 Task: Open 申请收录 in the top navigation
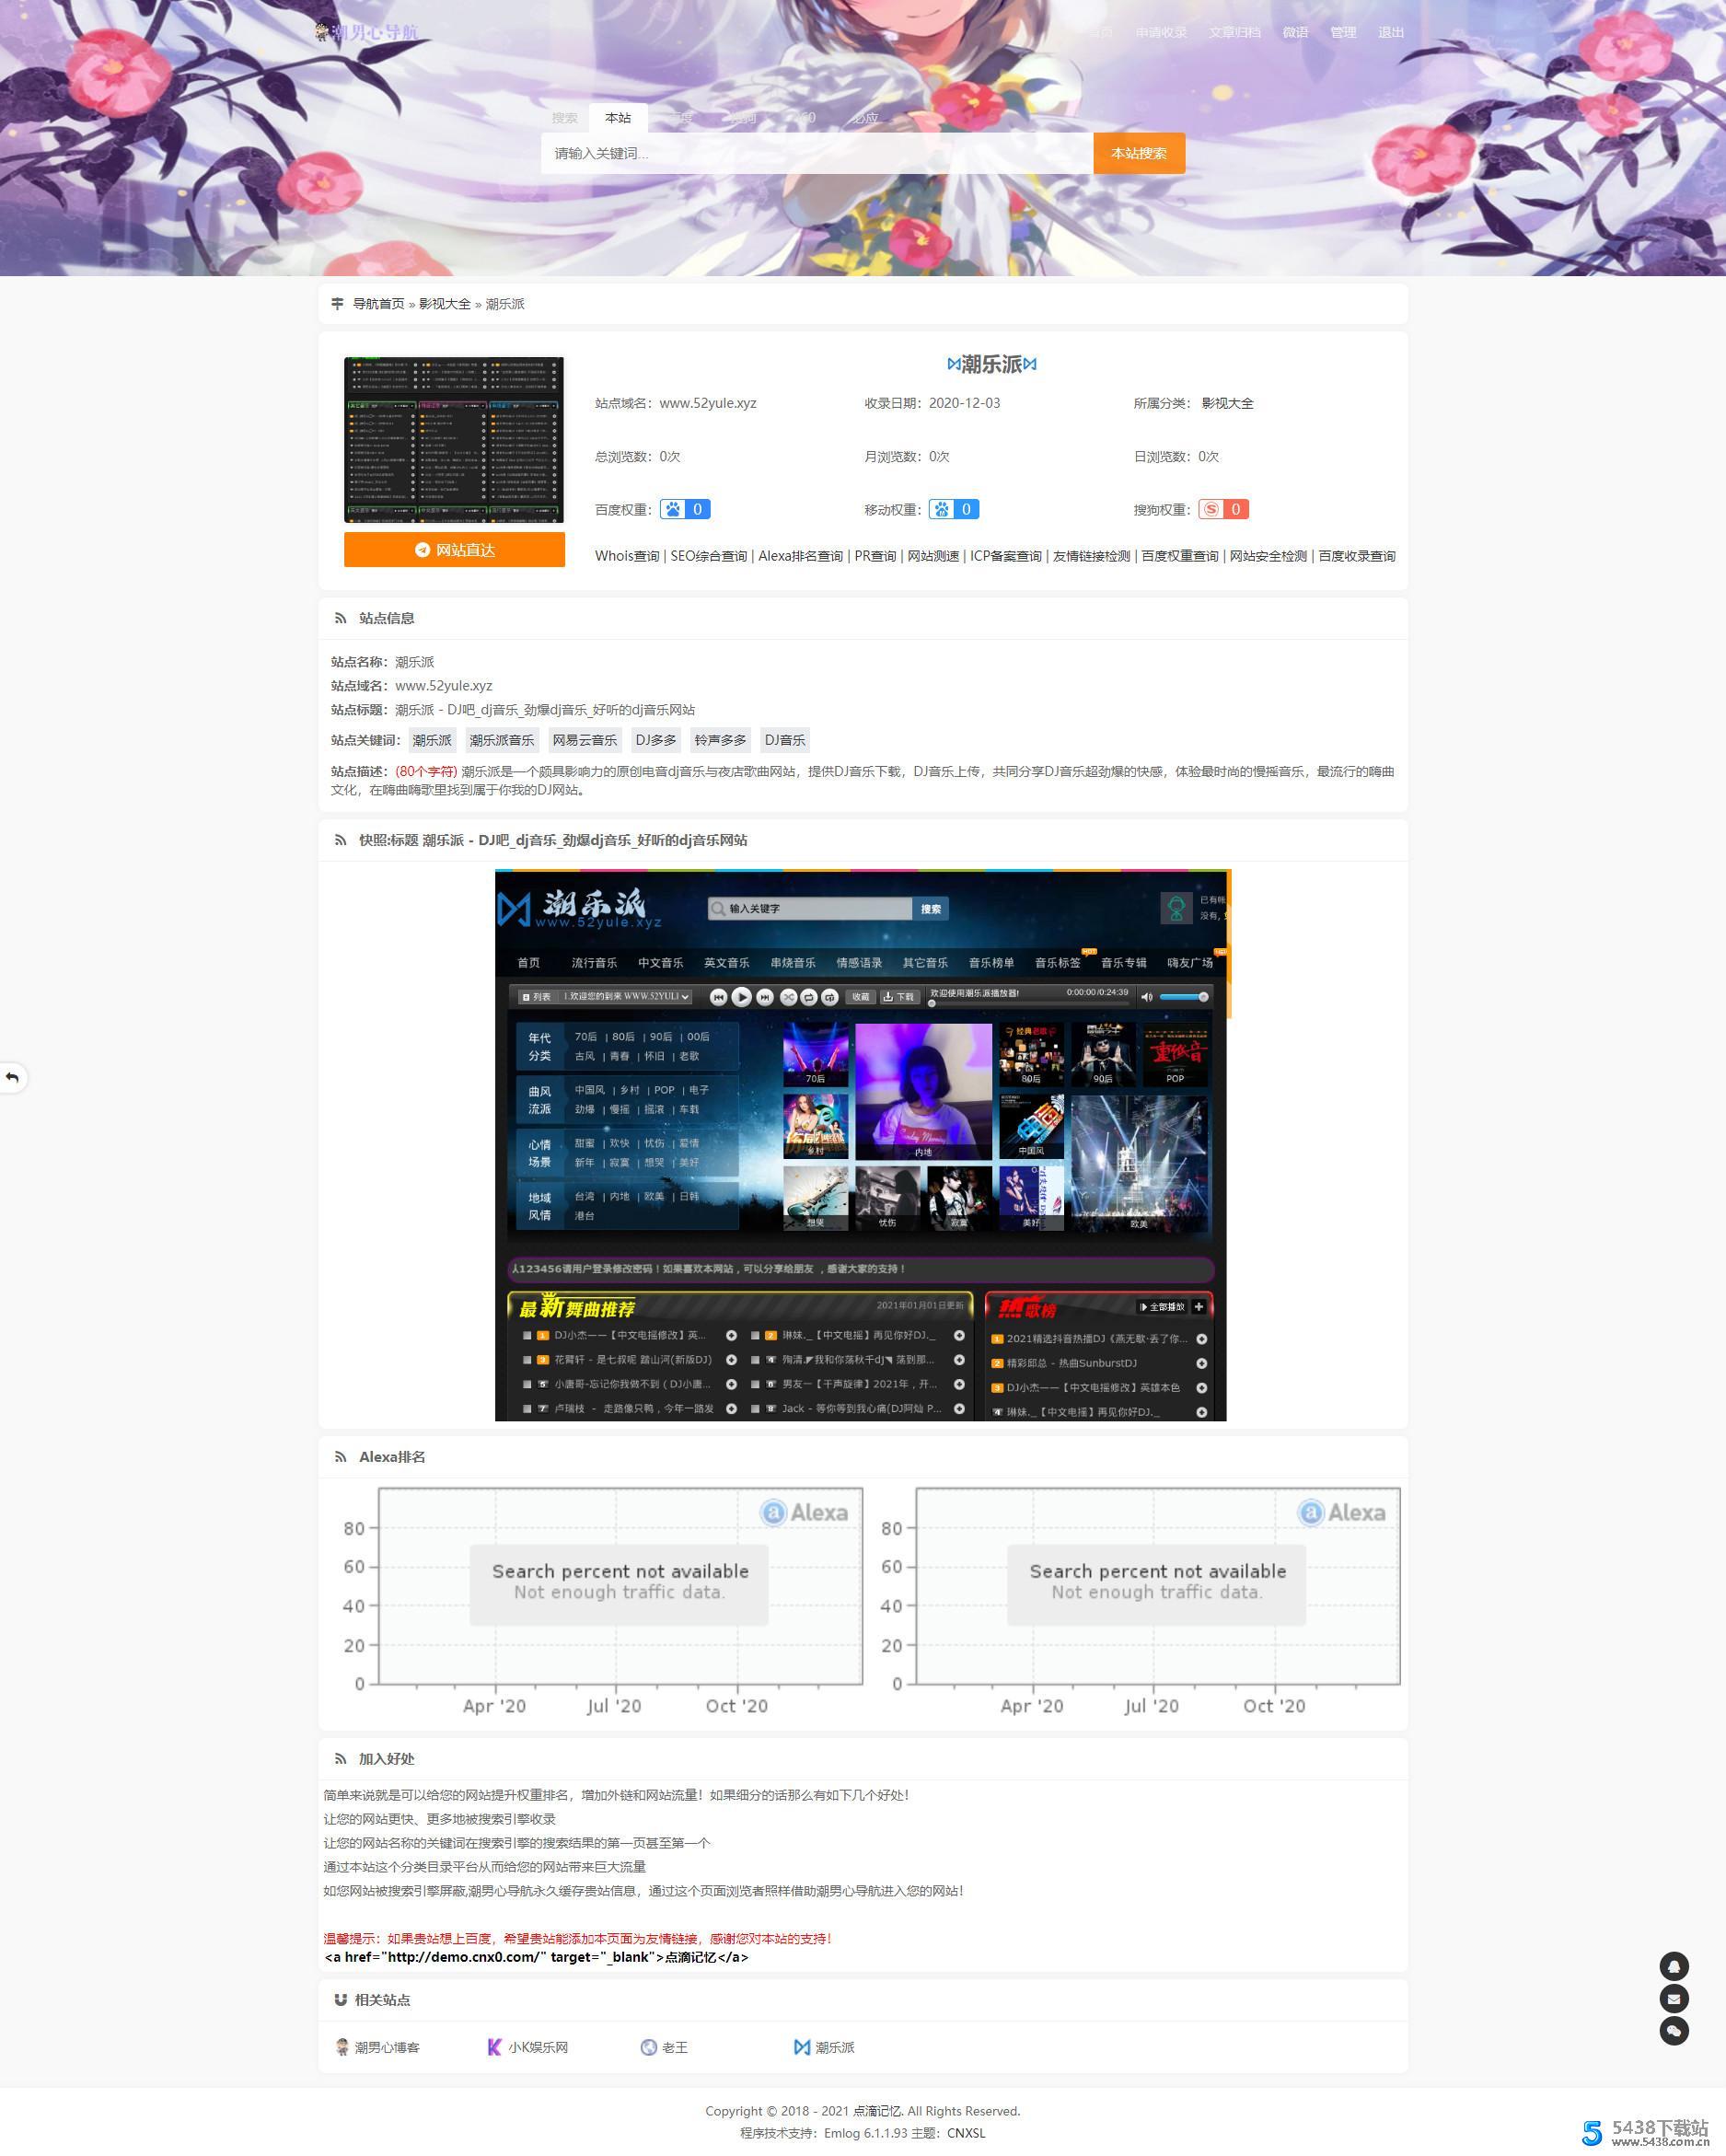click(x=1160, y=31)
